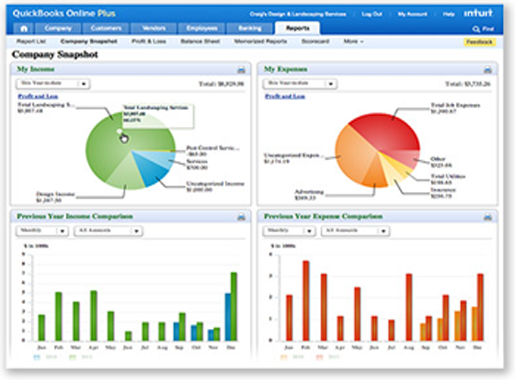Expand the More submenu dropdown

[353, 41]
